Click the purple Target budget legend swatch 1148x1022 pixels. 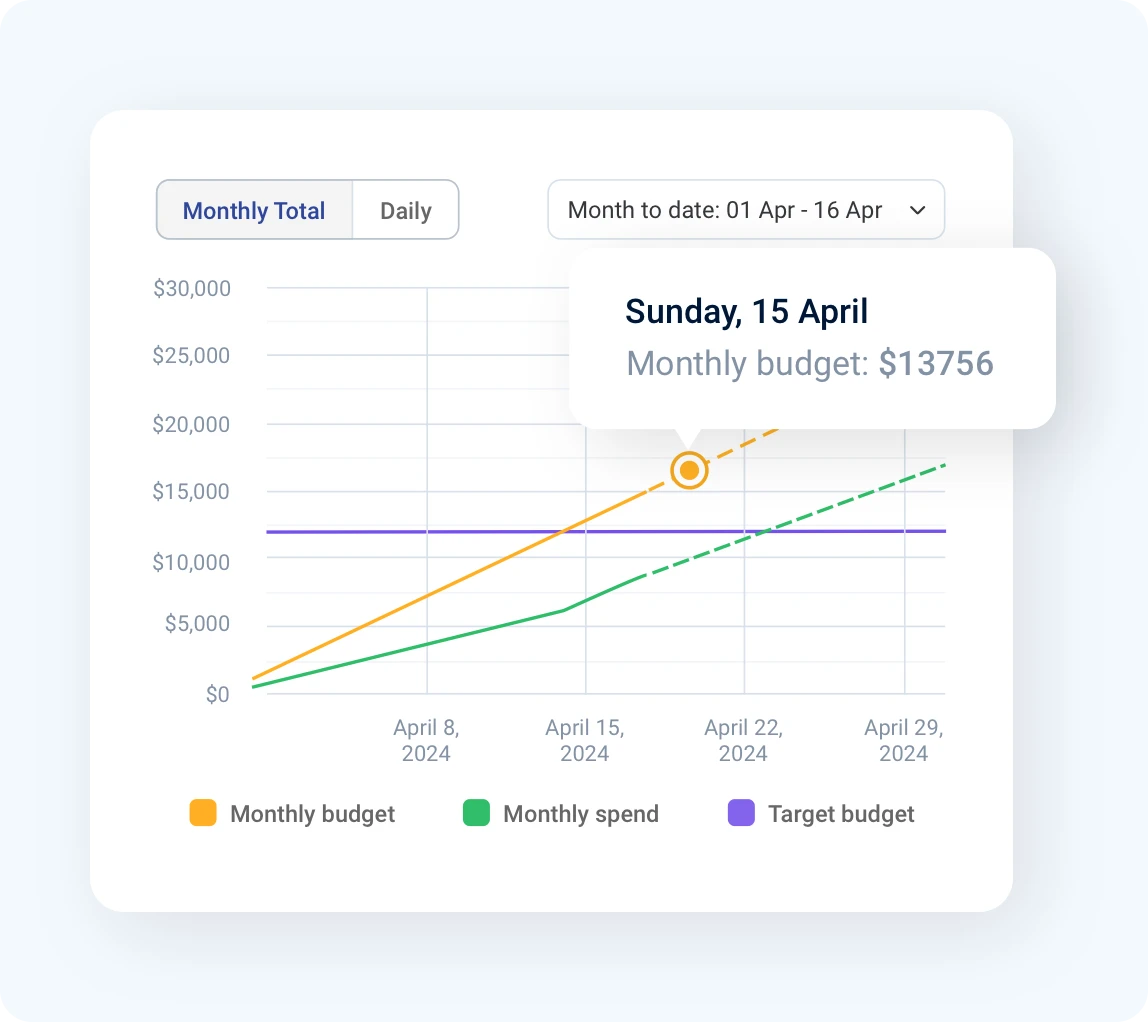[x=741, y=814]
